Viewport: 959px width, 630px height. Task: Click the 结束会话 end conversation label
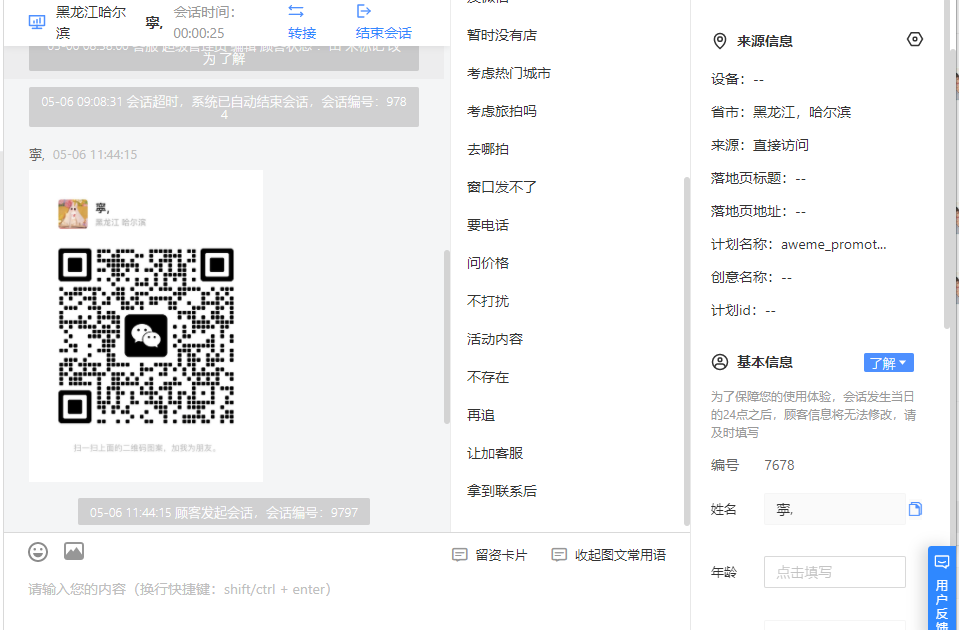pos(383,33)
